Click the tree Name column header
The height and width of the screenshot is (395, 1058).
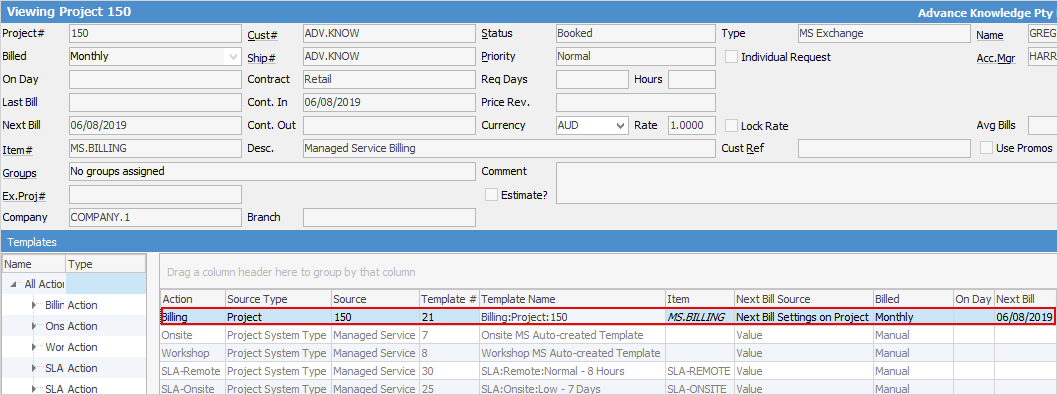tap(34, 264)
